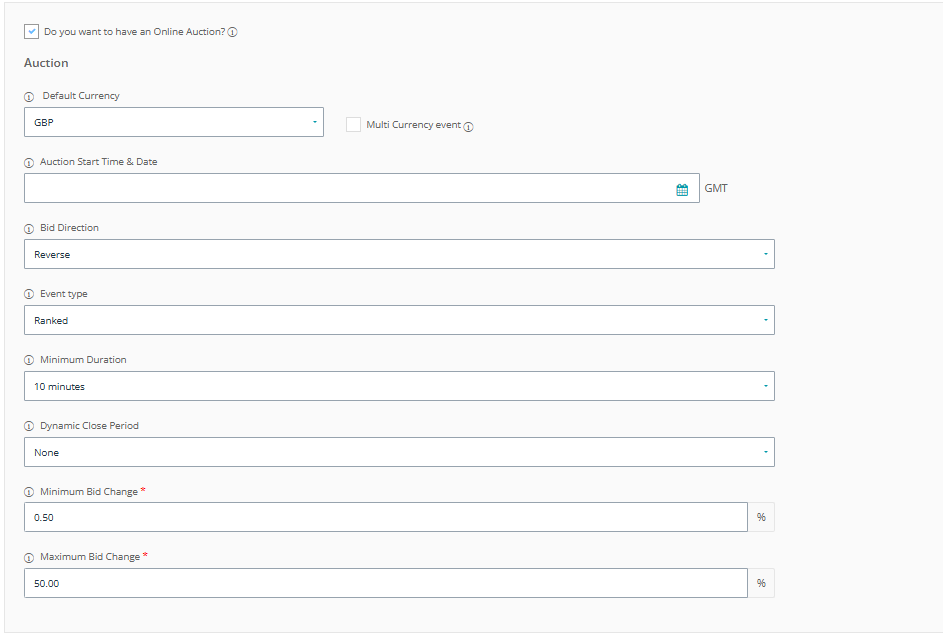The height and width of the screenshot is (639, 943).
Task: Click info icon for Maximum Bid Change
Action: pos(29,557)
